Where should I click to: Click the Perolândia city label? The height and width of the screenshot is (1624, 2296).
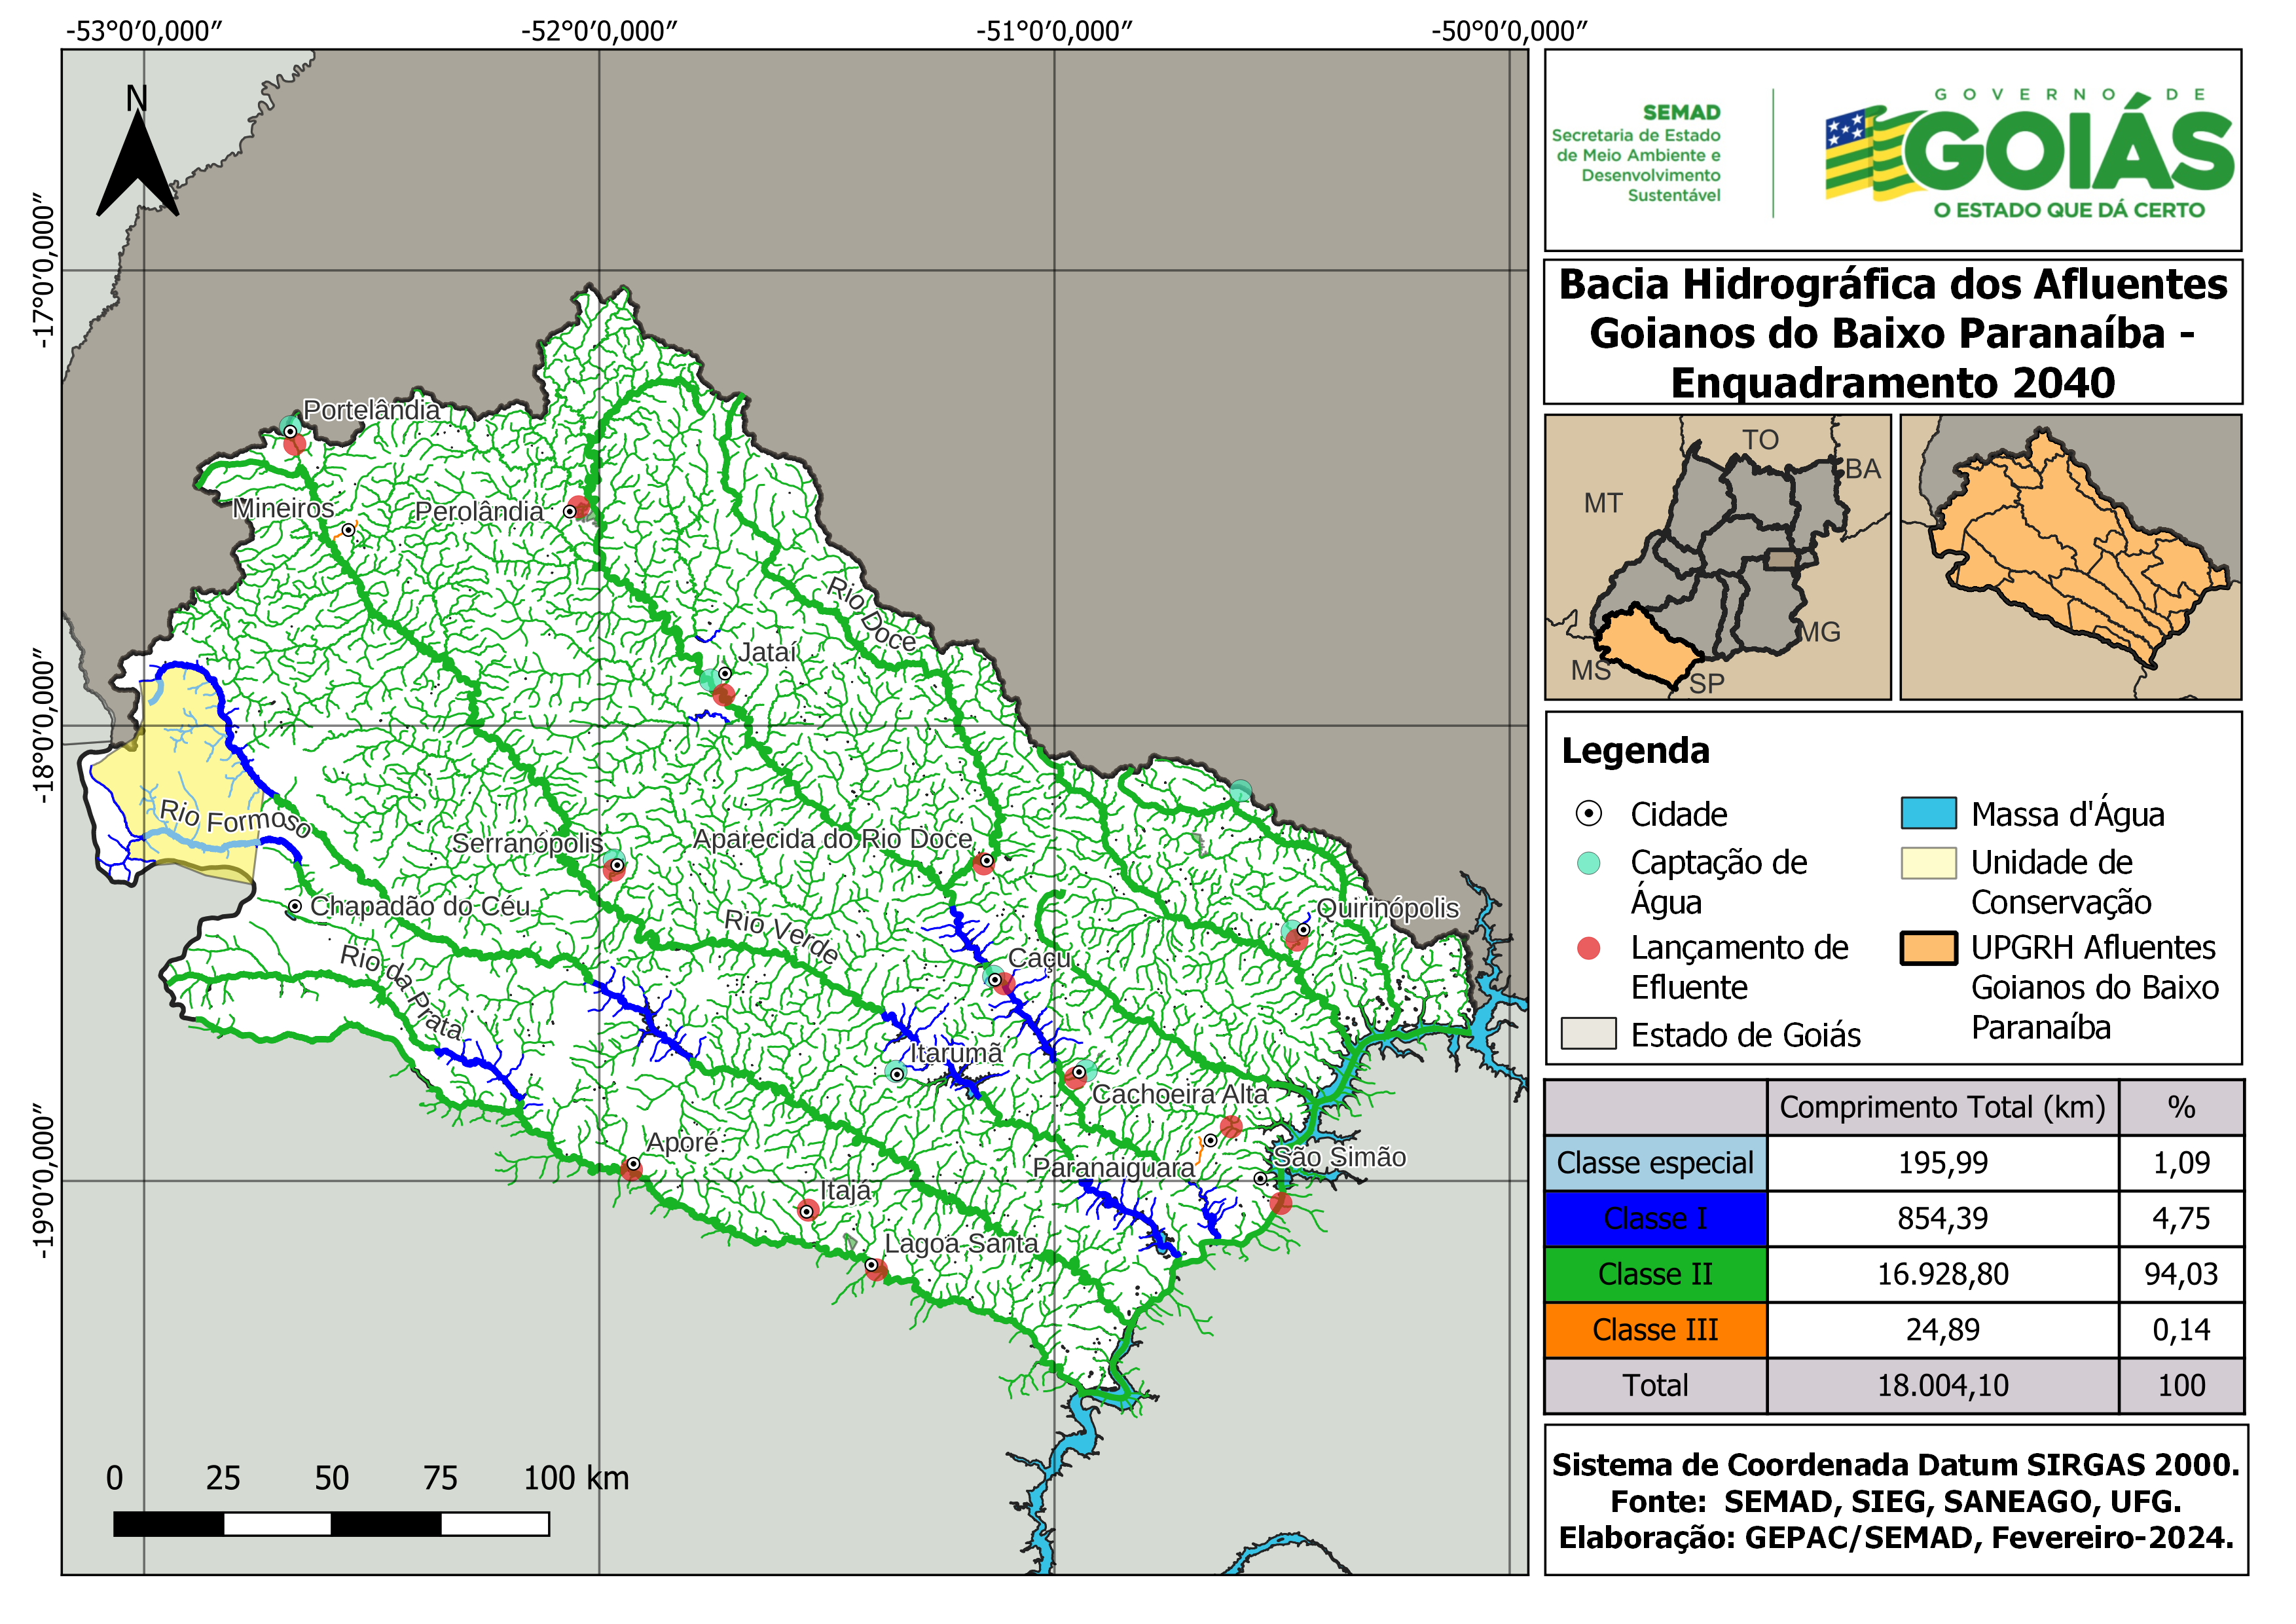pos(479,512)
